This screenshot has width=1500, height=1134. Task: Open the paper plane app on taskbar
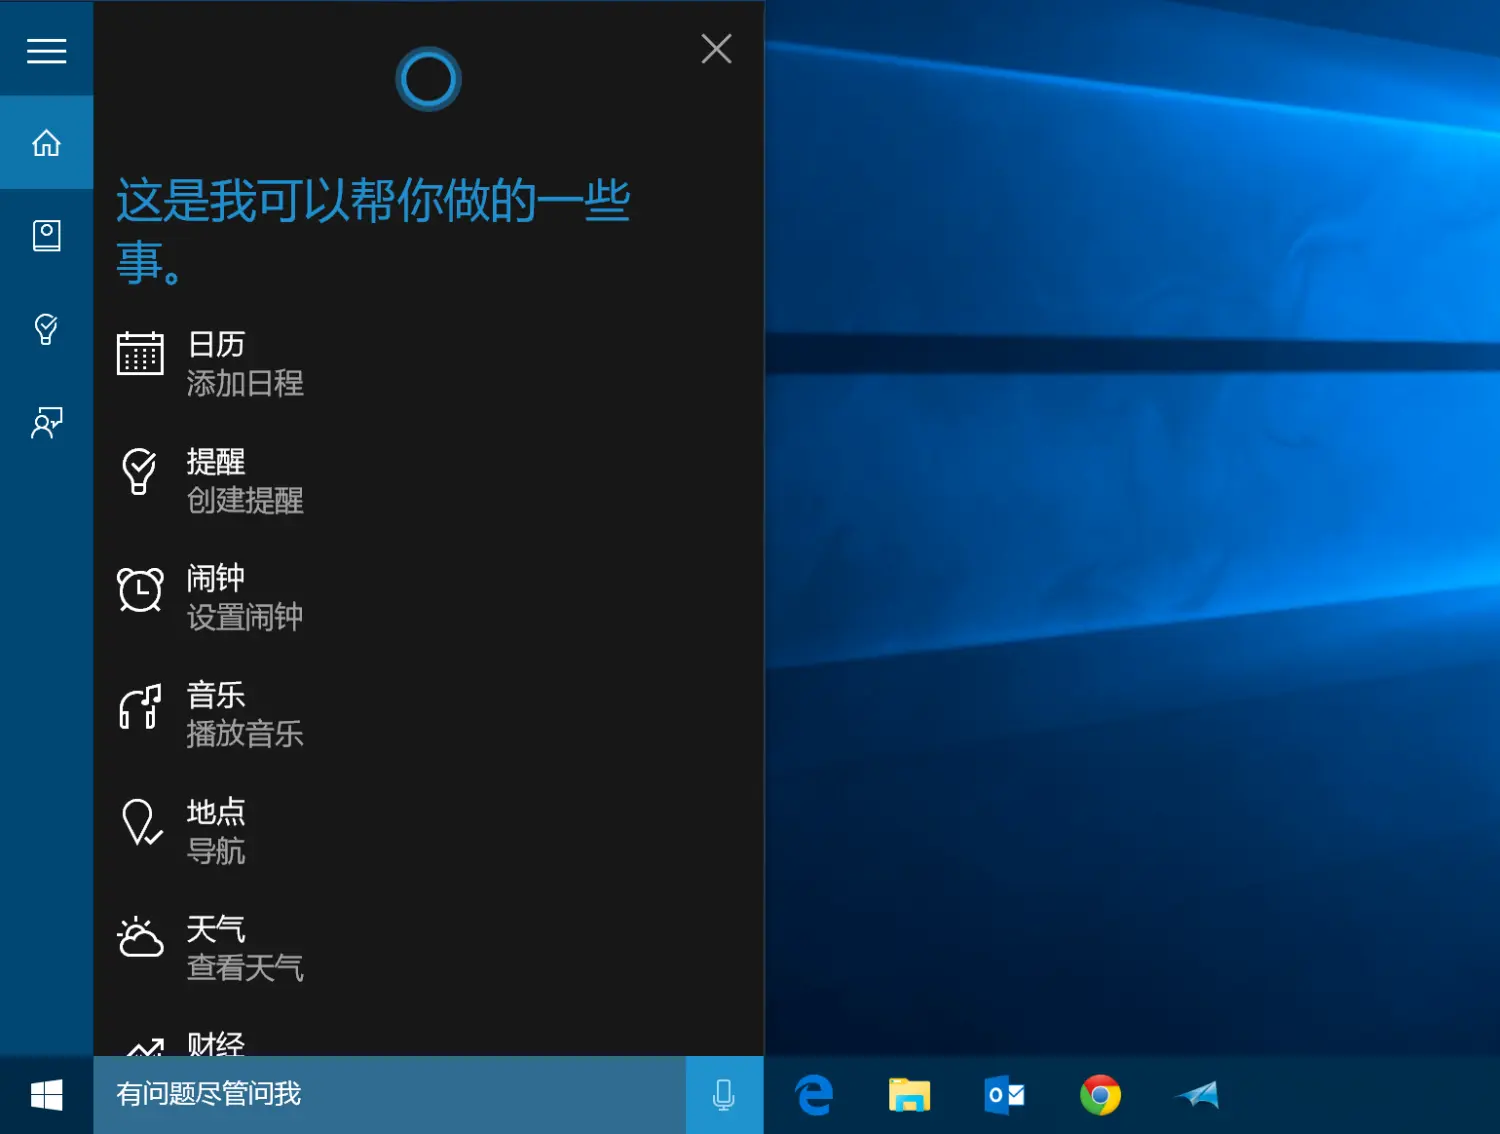1197,1095
